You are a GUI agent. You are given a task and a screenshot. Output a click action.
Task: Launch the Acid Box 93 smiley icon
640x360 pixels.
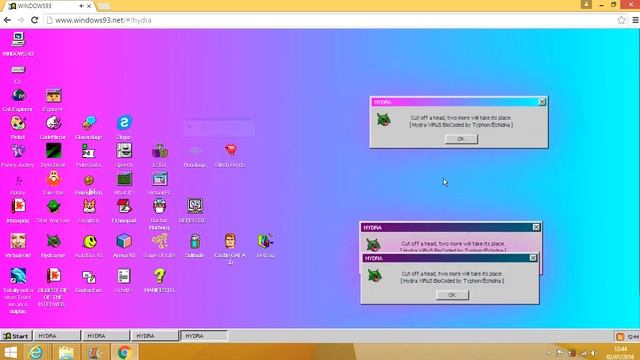click(89, 241)
